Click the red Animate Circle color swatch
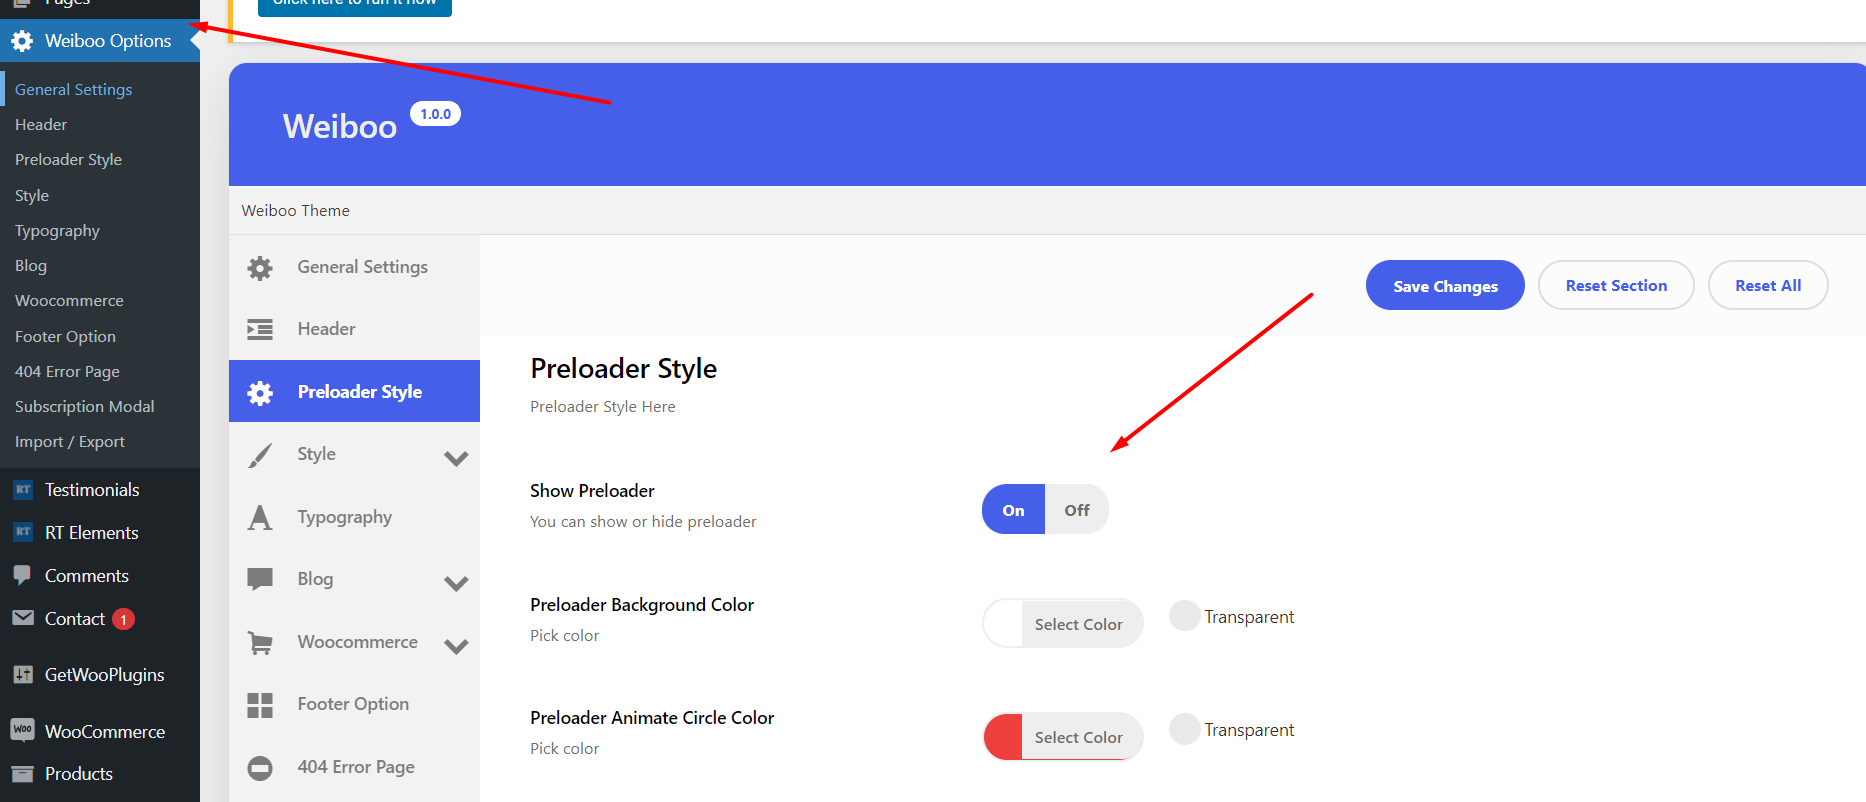This screenshot has width=1866, height=802. [x=1003, y=737]
